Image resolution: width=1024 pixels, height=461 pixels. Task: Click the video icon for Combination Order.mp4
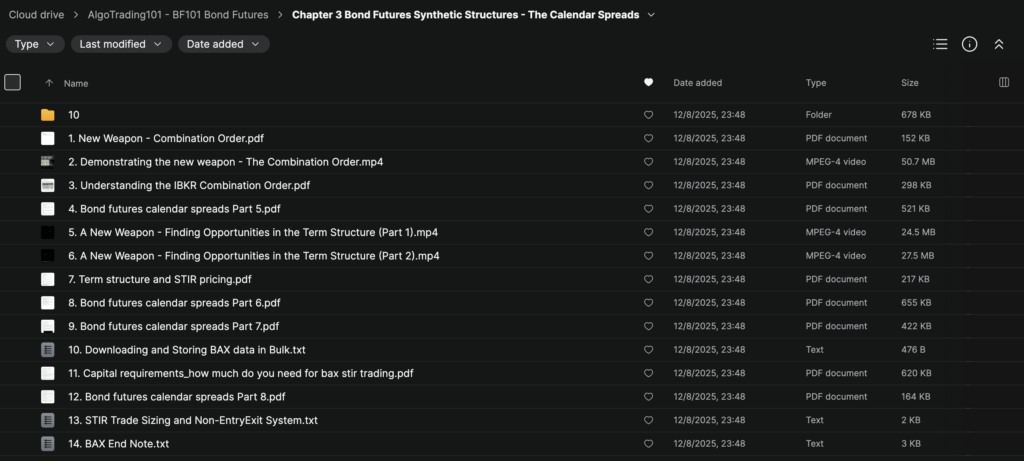pos(47,162)
